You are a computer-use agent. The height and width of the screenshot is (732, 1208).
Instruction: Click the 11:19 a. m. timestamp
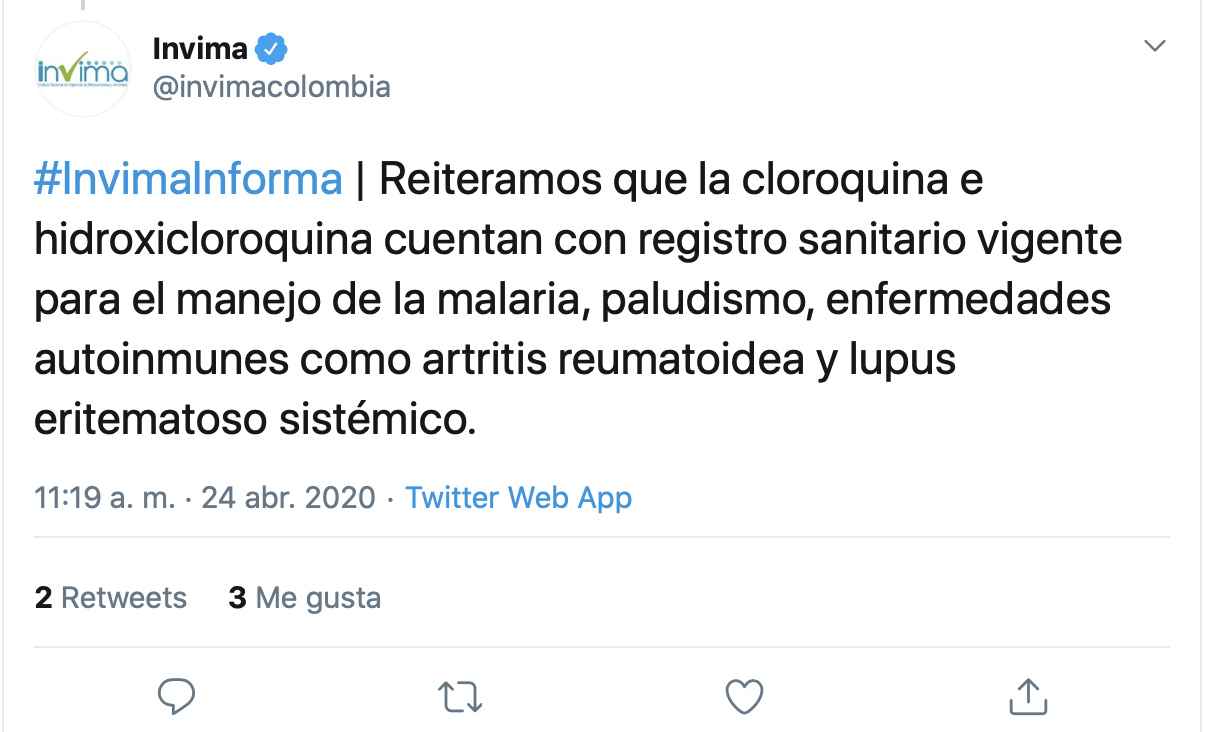[104, 497]
